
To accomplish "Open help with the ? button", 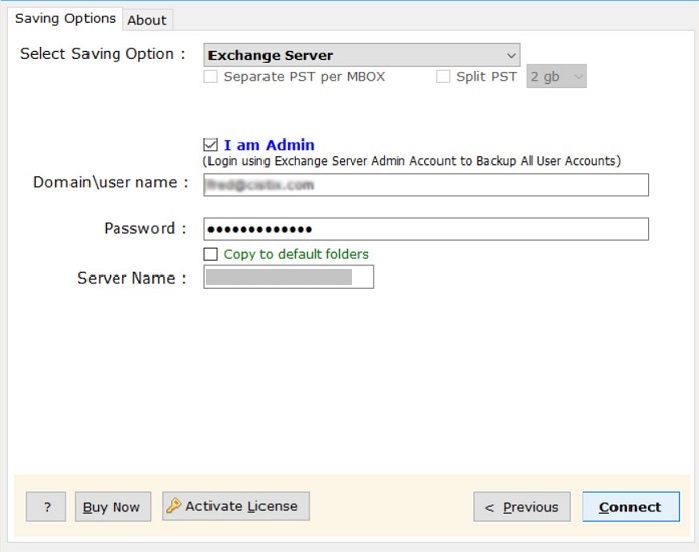I will pyautogui.click(x=46, y=507).
